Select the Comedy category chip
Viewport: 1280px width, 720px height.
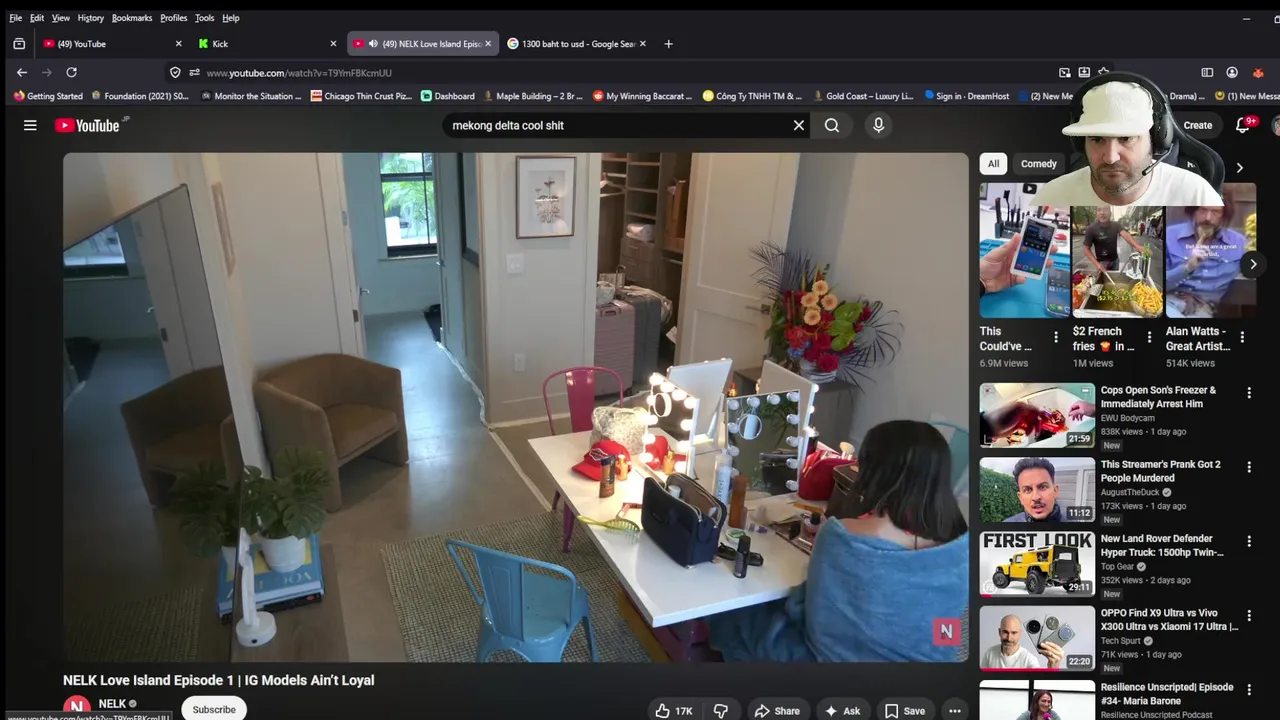pos(1039,164)
